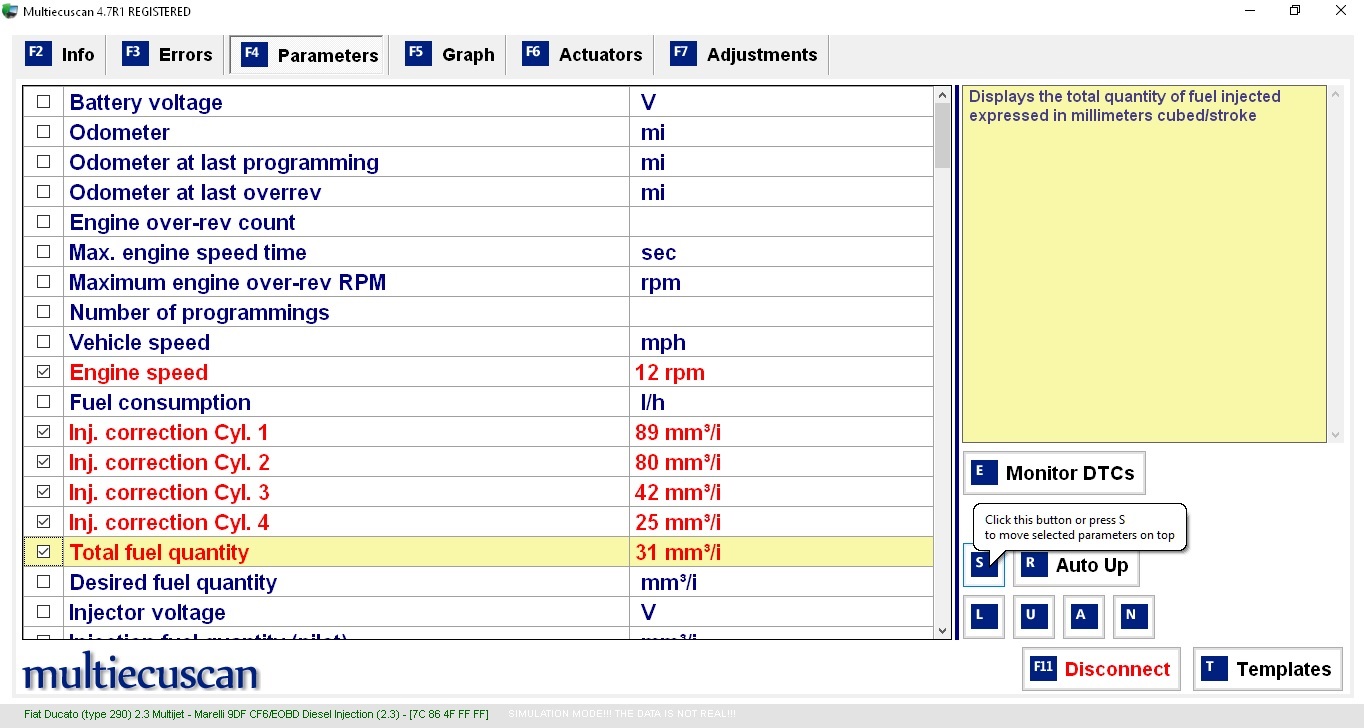This screenshot has height=728, width=1364.
Task: Tick the Battery voltage checkbox
Action: pyautogui.click(x=43, y=102)
